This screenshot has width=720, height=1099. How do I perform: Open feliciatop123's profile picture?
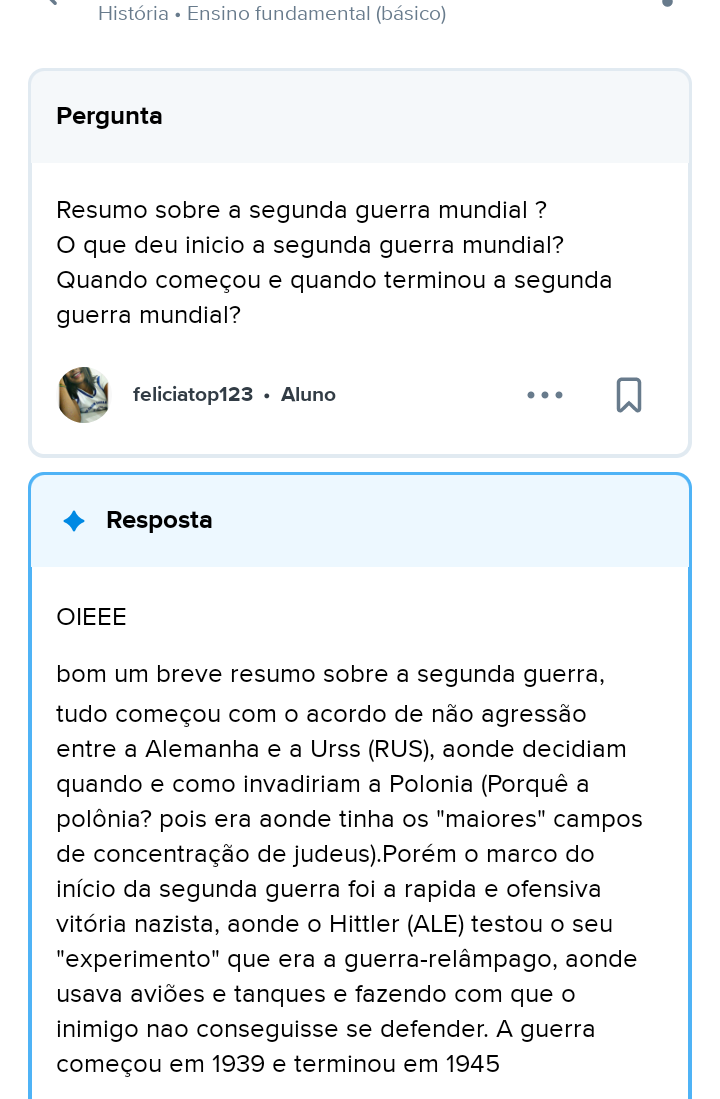(84, 395)
